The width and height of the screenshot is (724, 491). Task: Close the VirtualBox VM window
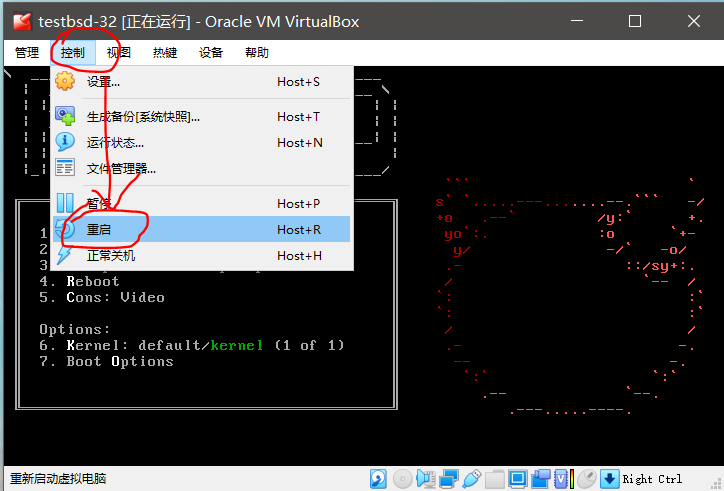point(694,21)
